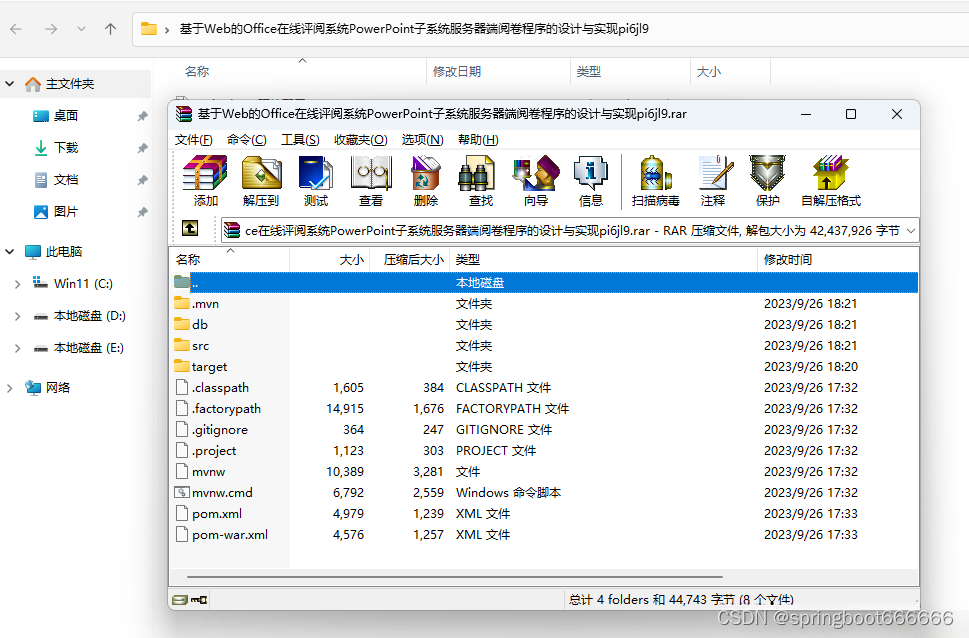Unpin 下载 from quick access
This screenshot has height=638, width=969.
point(142,148)
